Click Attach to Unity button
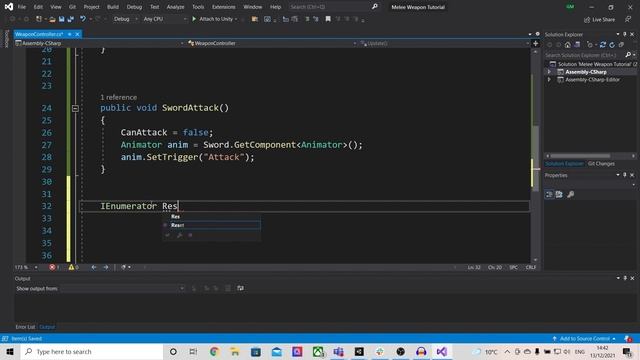Viewport: 640px width, 360px height. (215, 19)
